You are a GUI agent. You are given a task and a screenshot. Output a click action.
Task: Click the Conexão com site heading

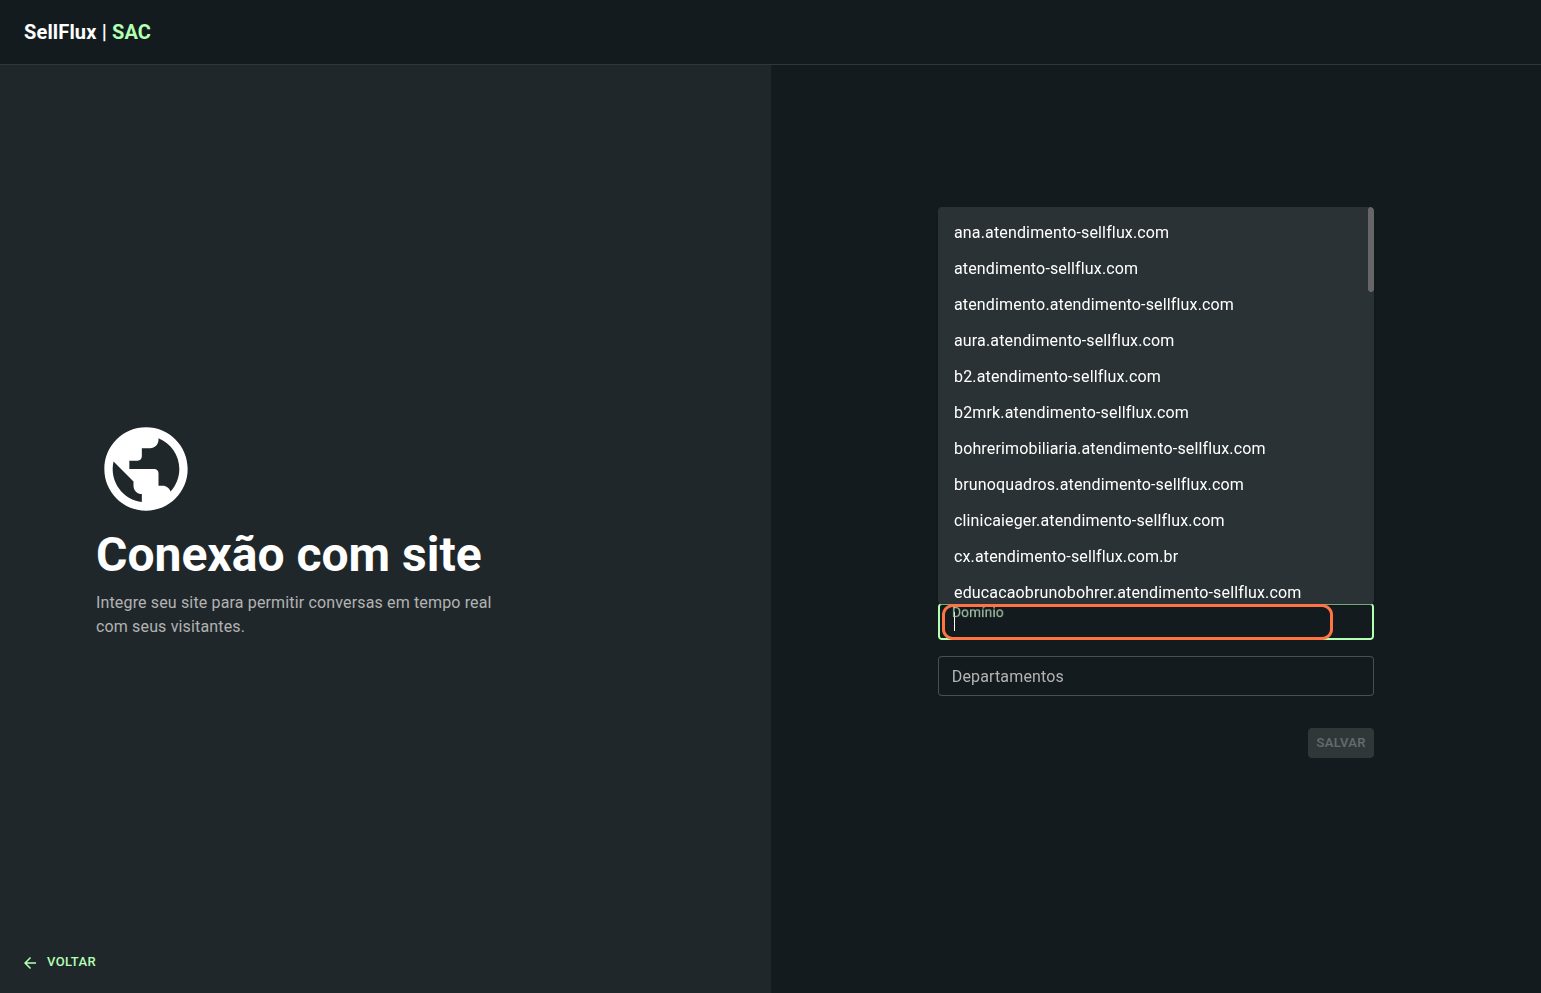pos(289,555)
